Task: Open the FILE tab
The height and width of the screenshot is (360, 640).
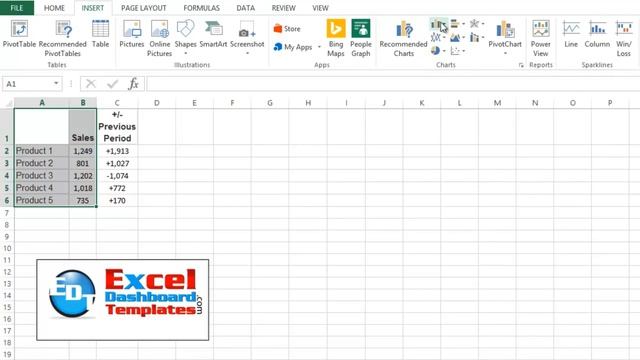Action: click(x=17, y=8)
